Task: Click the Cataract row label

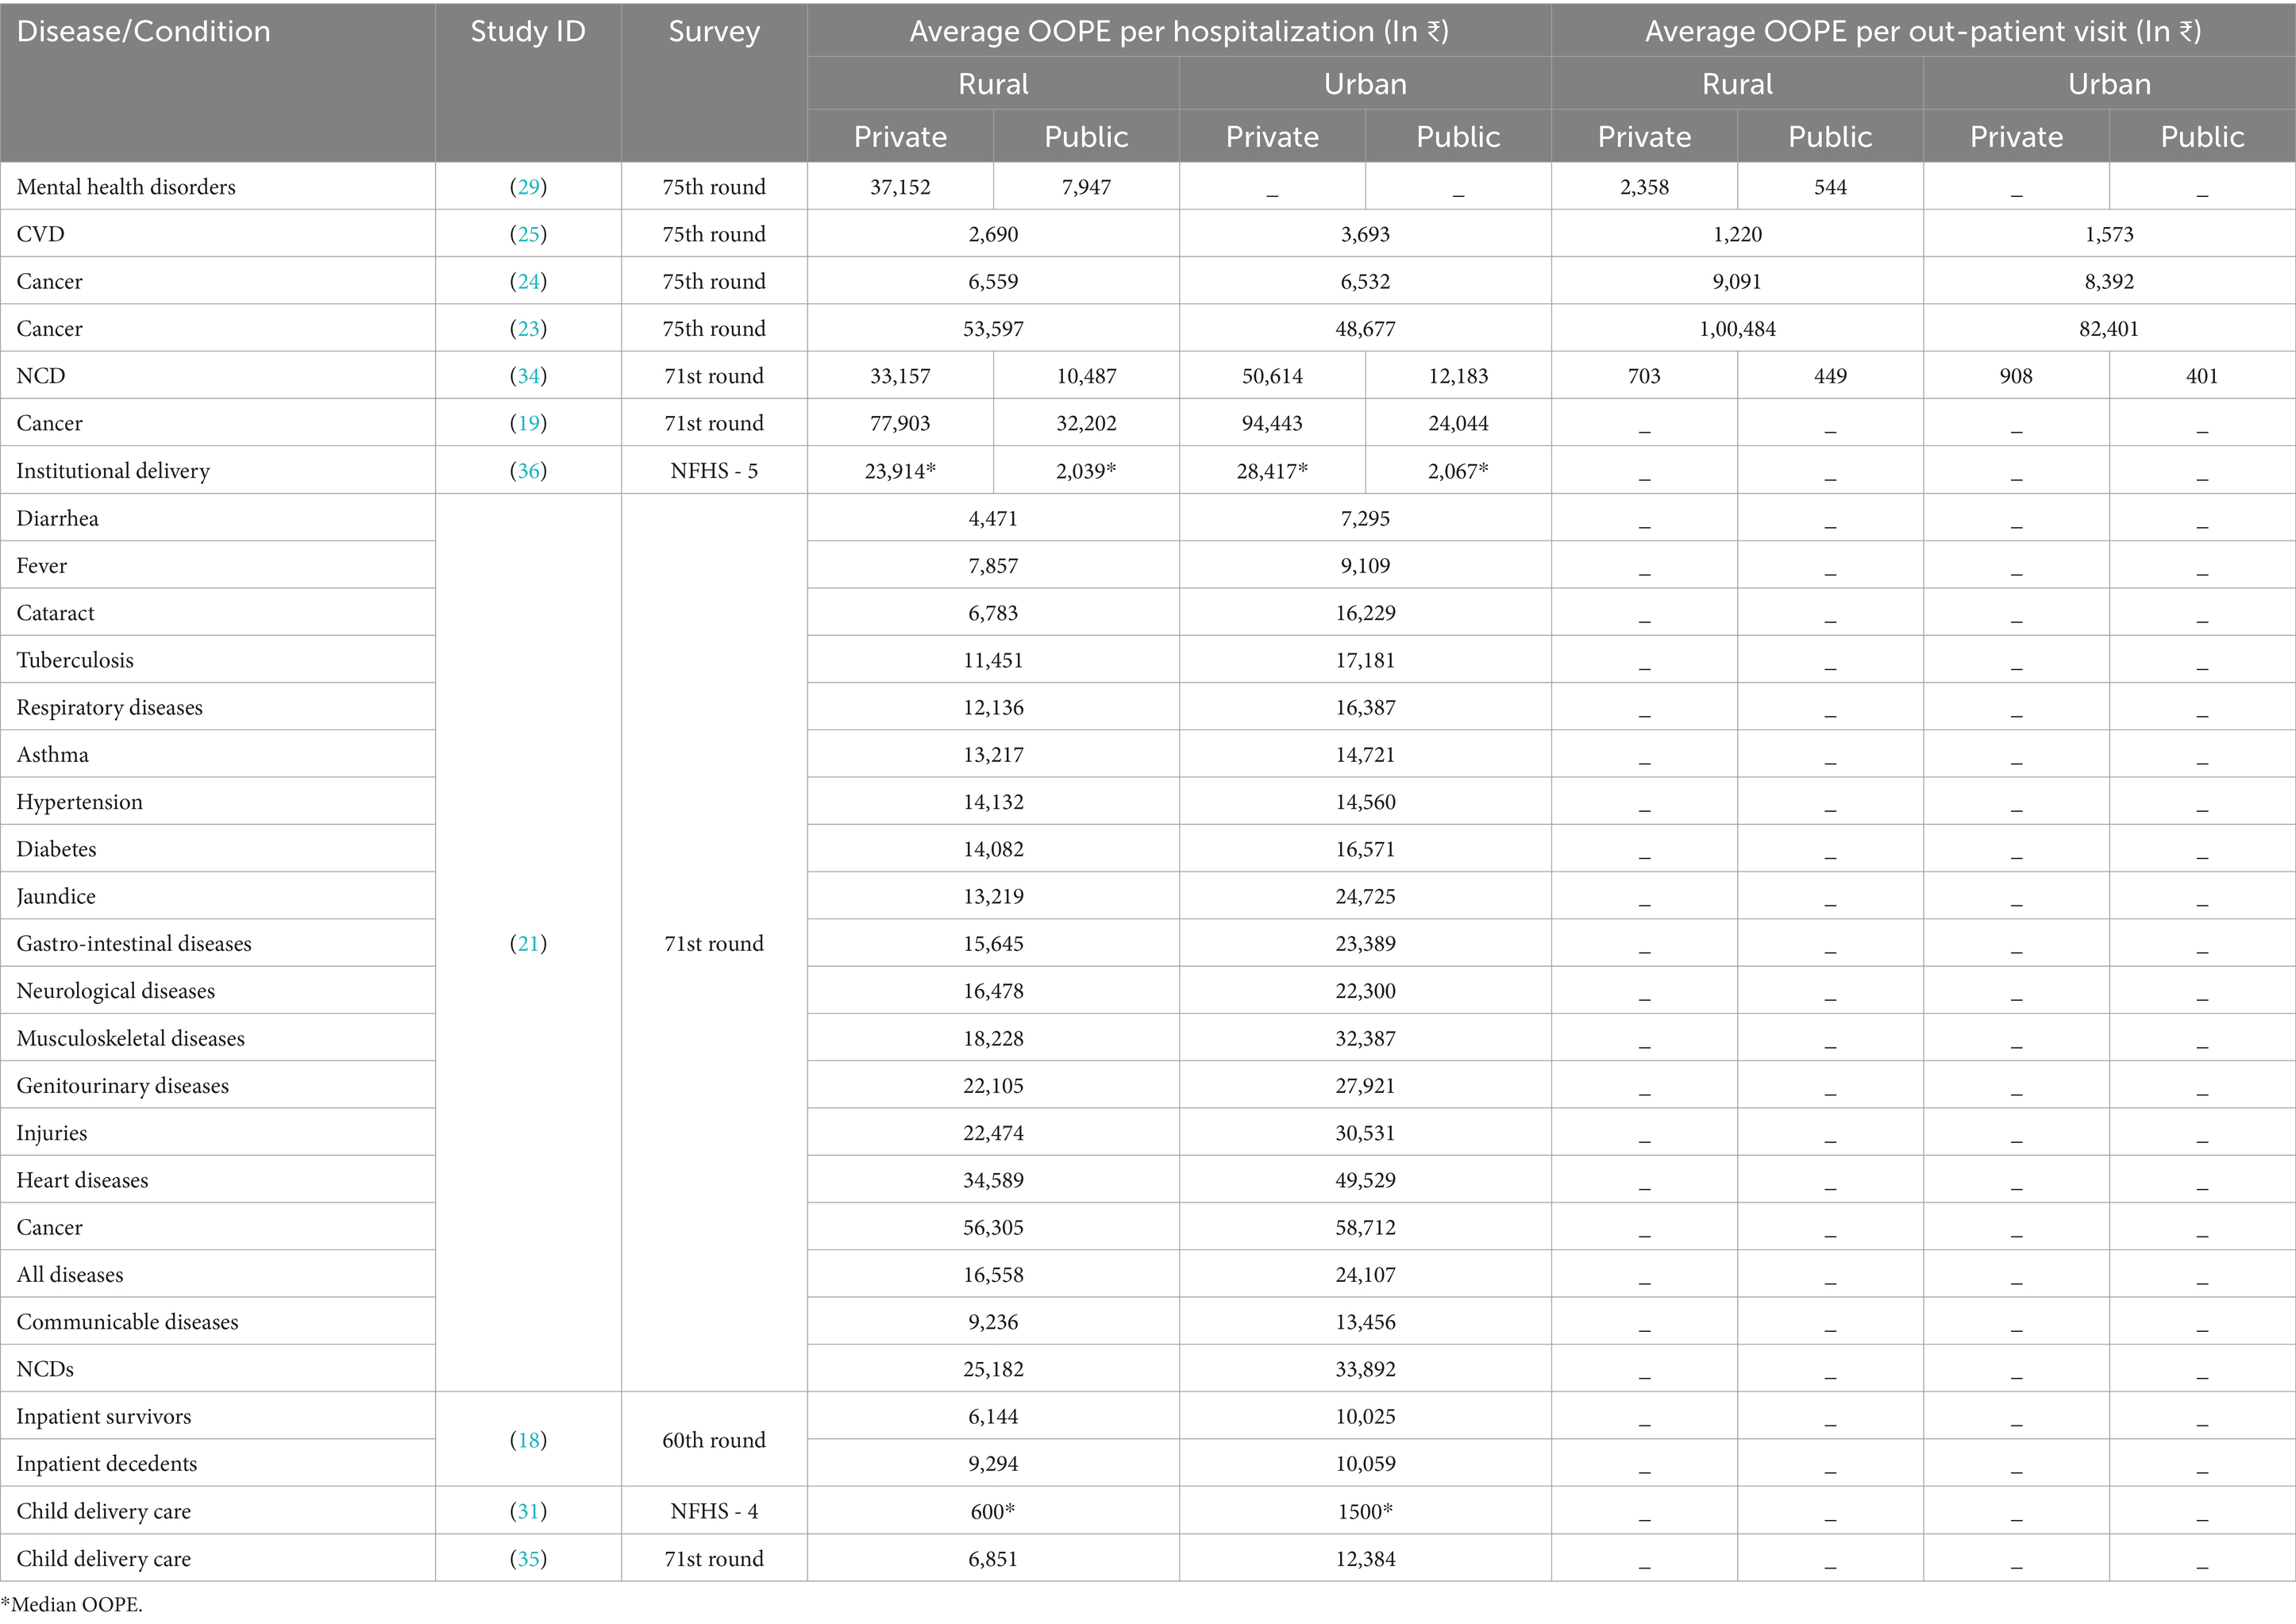Action: coord(55,613)
